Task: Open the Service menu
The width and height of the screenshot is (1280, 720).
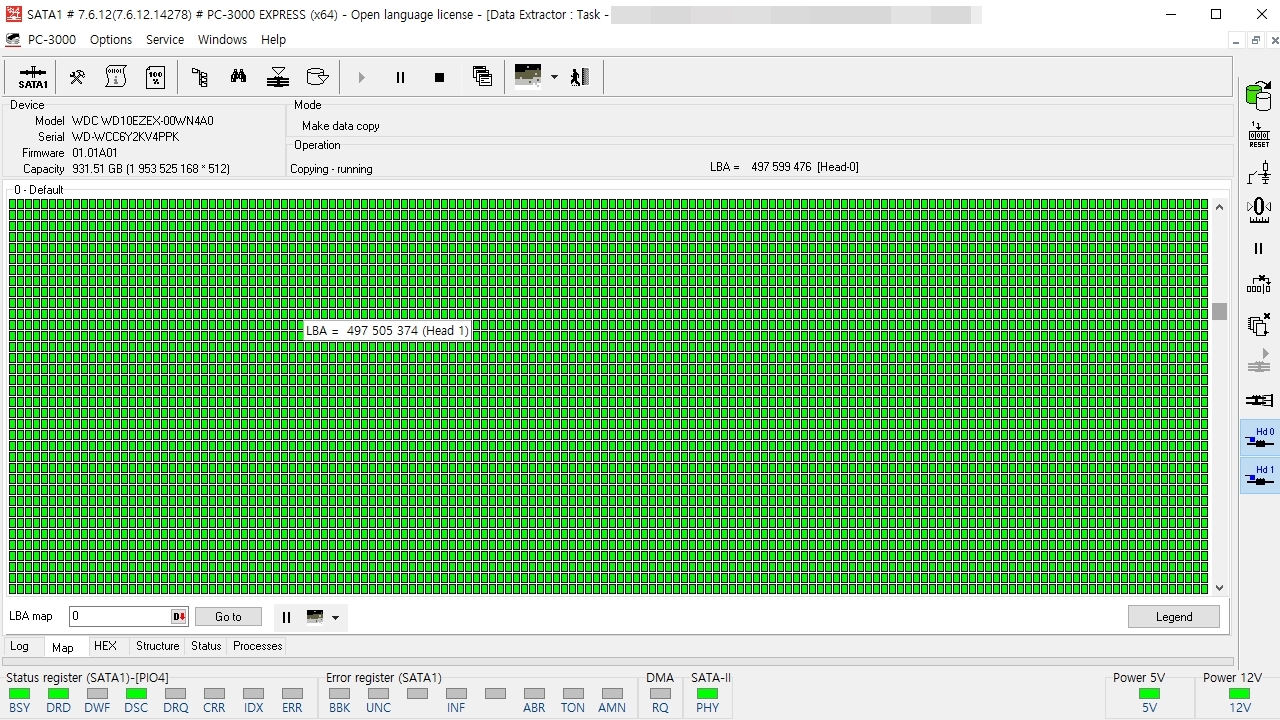Action: point(164,40)
